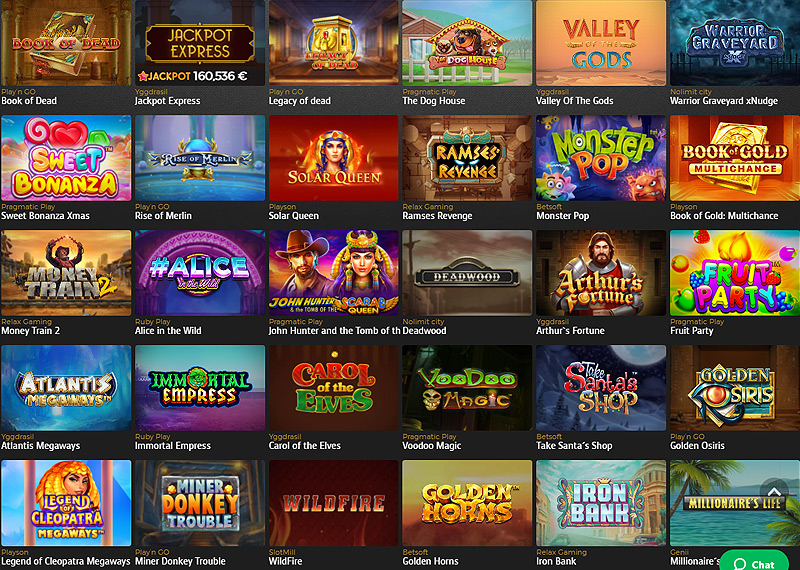800x570 pixels.
Task: Open the Chat button
Action: coord(755,562)
